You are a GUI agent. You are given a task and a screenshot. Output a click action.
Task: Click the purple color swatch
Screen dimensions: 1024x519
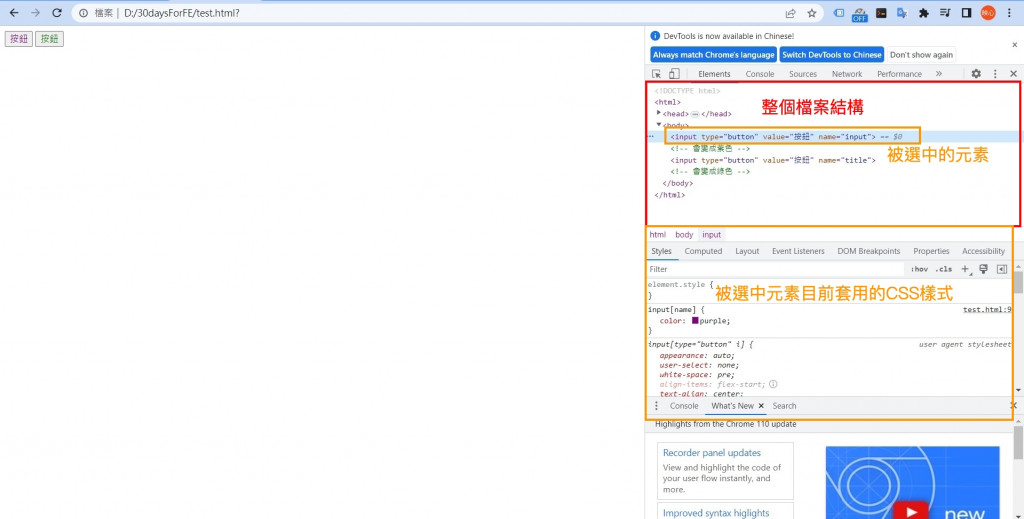(x=696, y=321)
